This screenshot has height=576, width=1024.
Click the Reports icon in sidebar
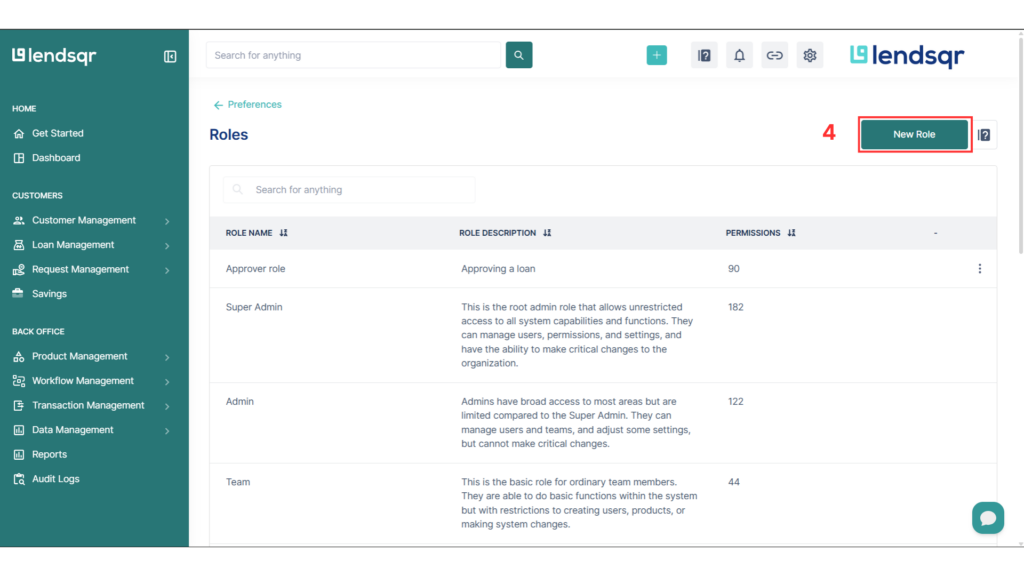20,454
